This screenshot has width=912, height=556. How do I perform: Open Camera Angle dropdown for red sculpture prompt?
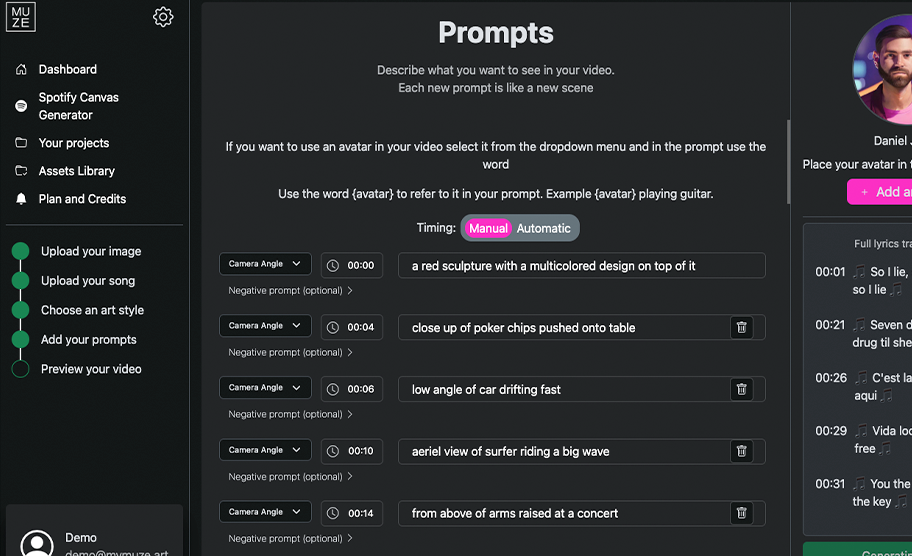tap(265, 264)
